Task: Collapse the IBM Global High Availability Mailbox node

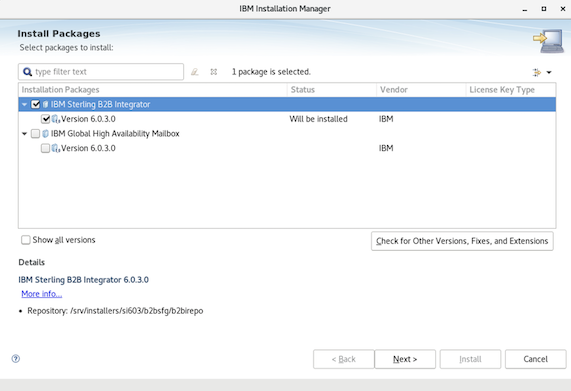Action: click(x=24, y=134)
